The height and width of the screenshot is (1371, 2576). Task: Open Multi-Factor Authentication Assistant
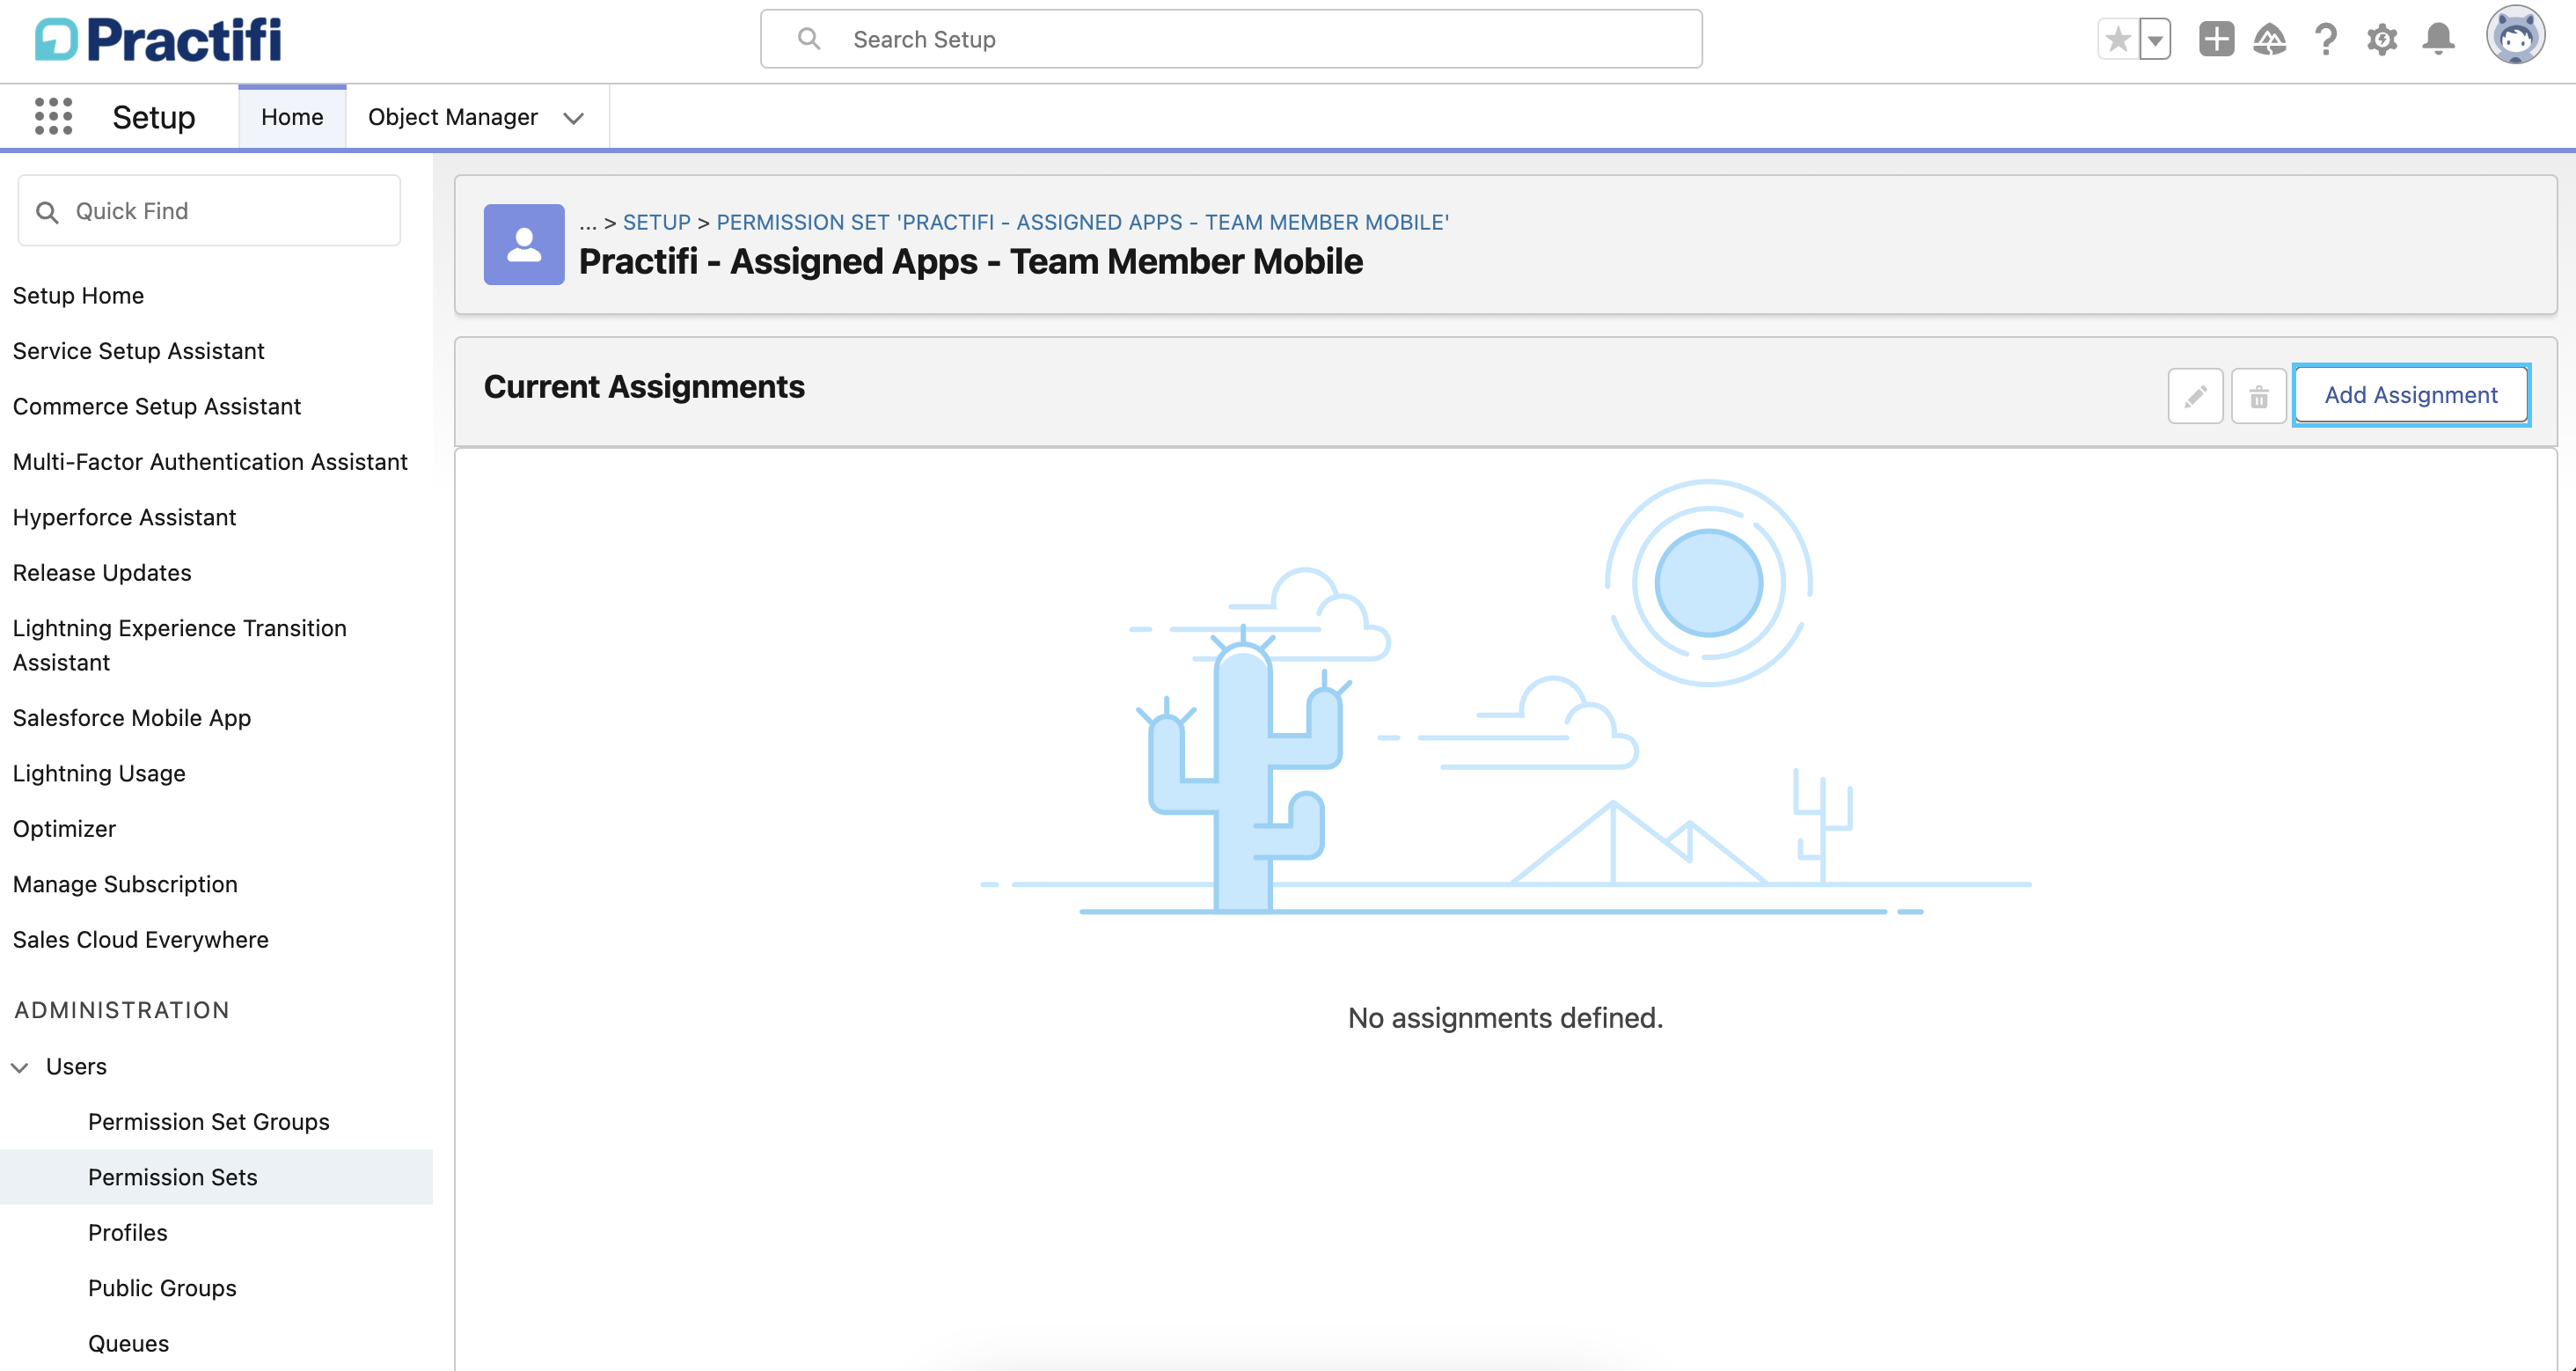point(210,462)
